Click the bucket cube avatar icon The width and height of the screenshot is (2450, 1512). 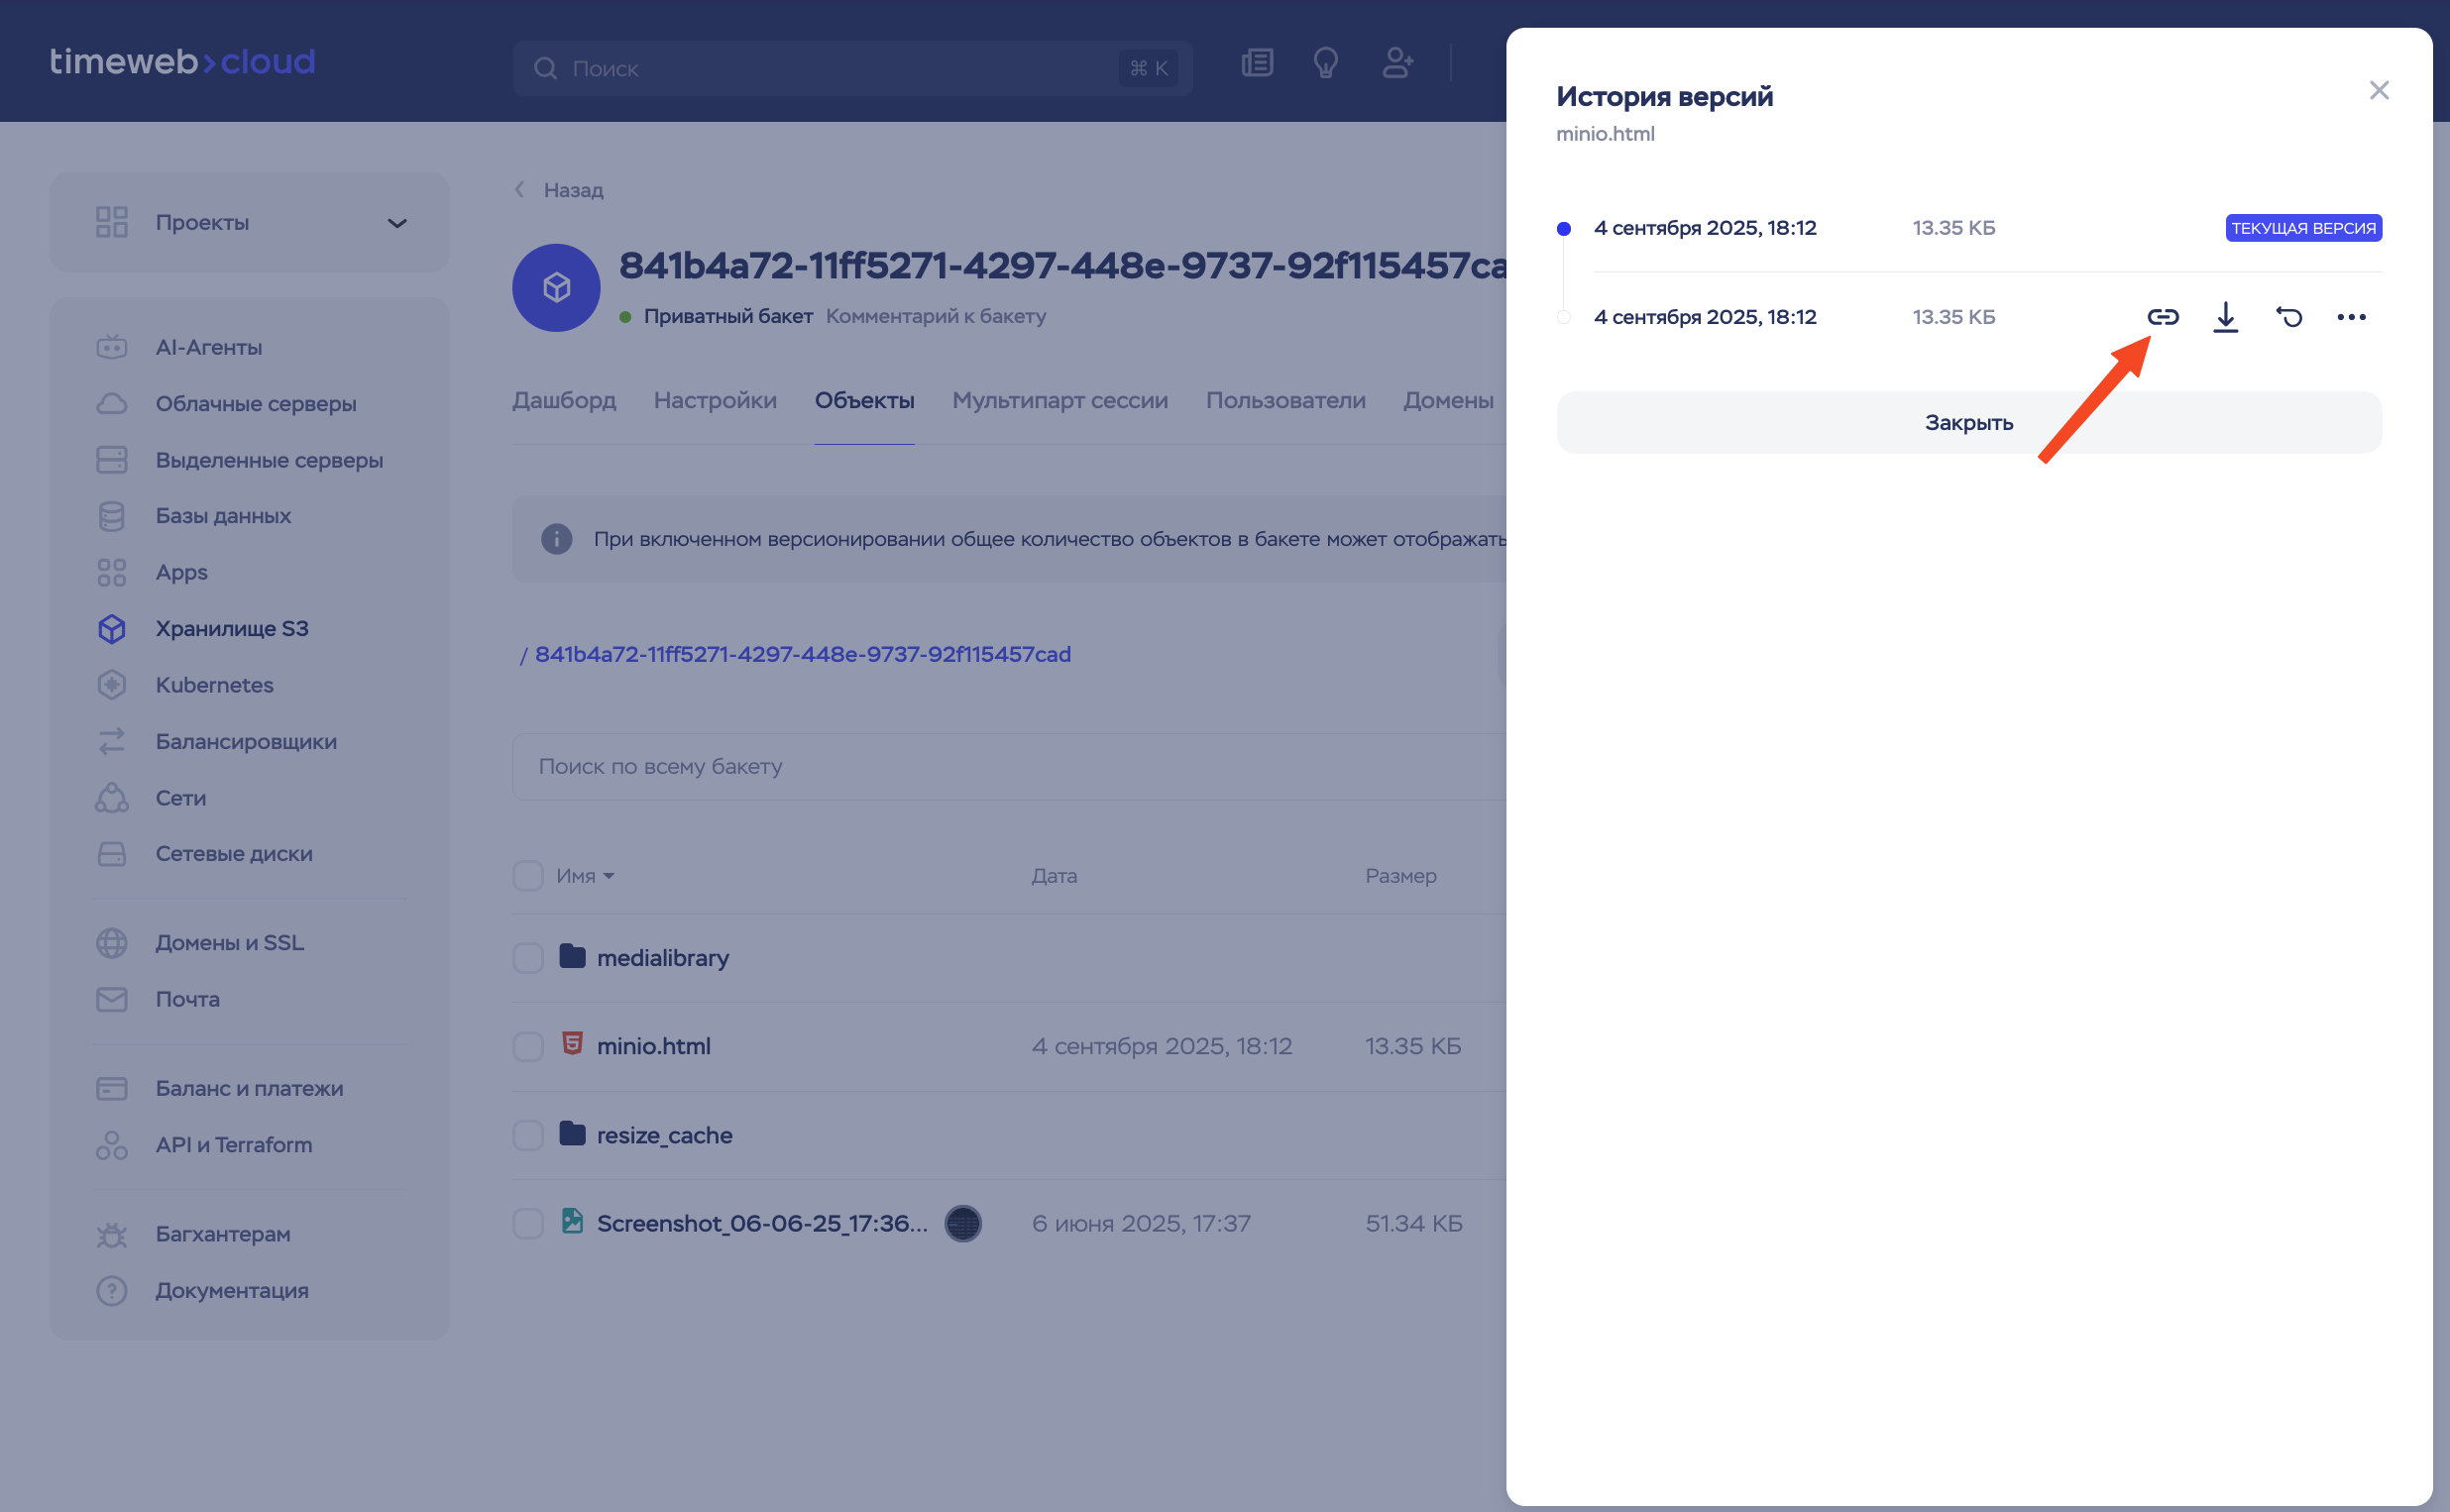556,288
